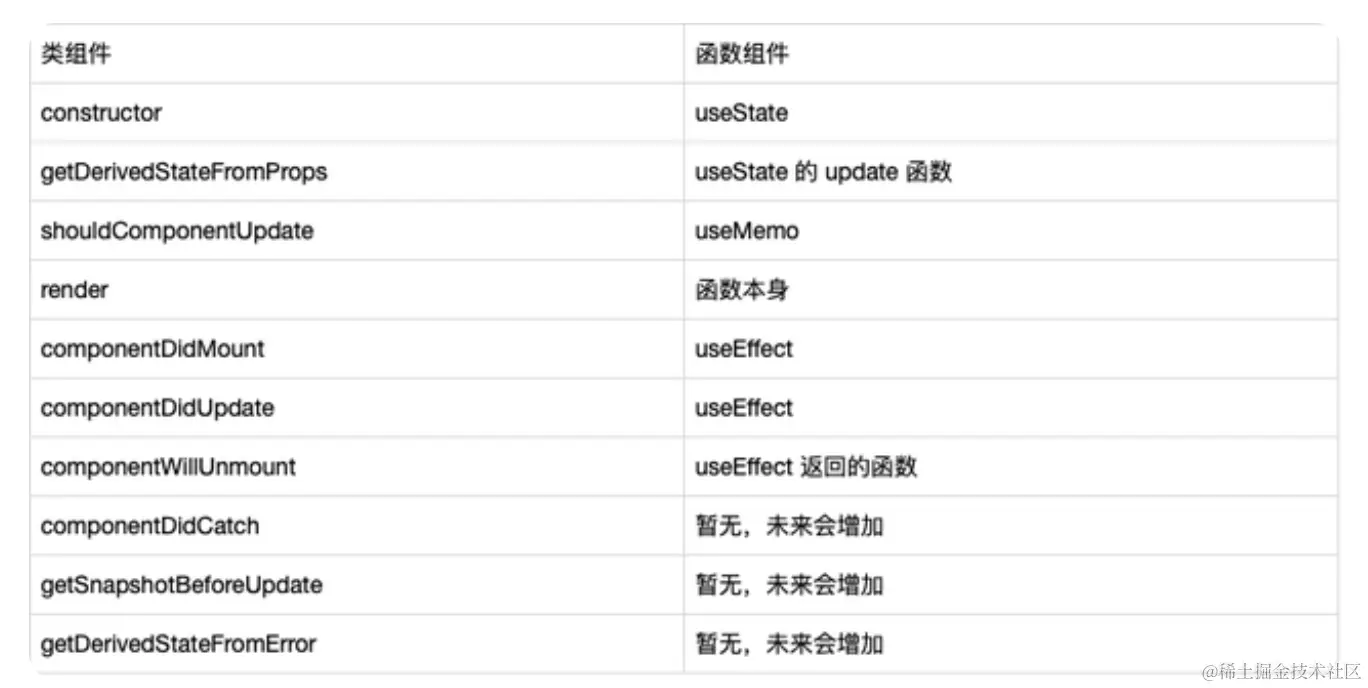Select the getSnapshotBeforeUpdate cell

(x=181, y=585)
